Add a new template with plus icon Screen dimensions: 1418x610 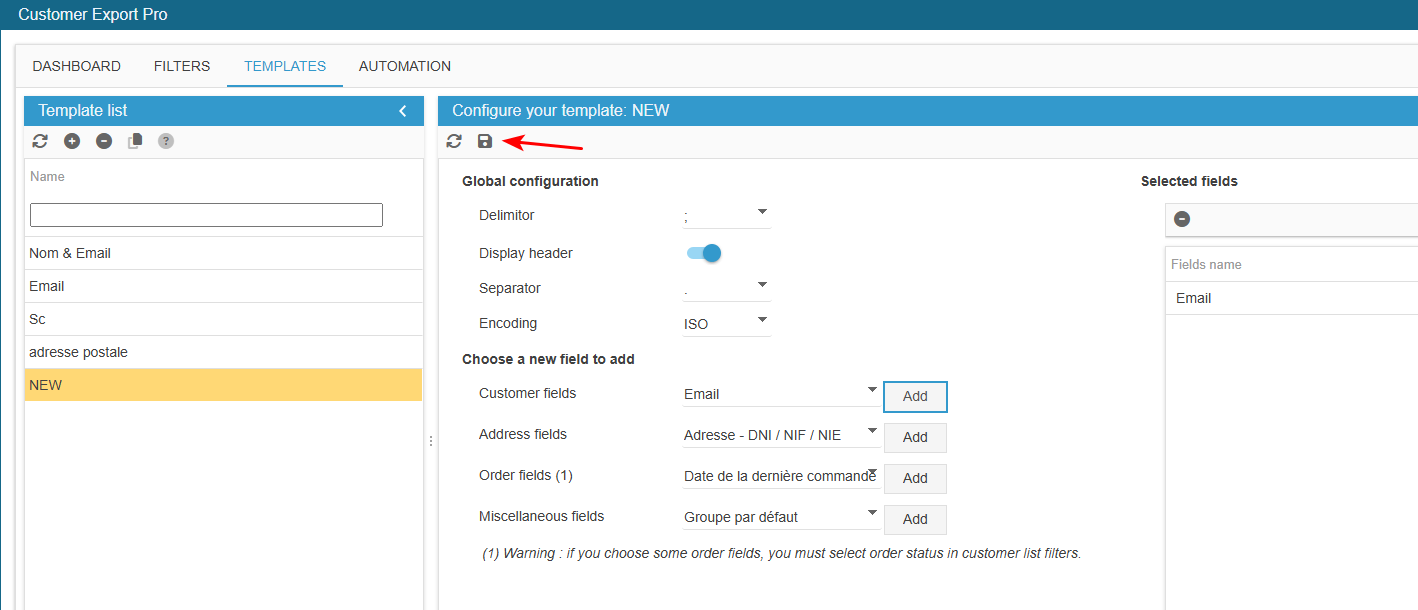[x=72, y=141]
